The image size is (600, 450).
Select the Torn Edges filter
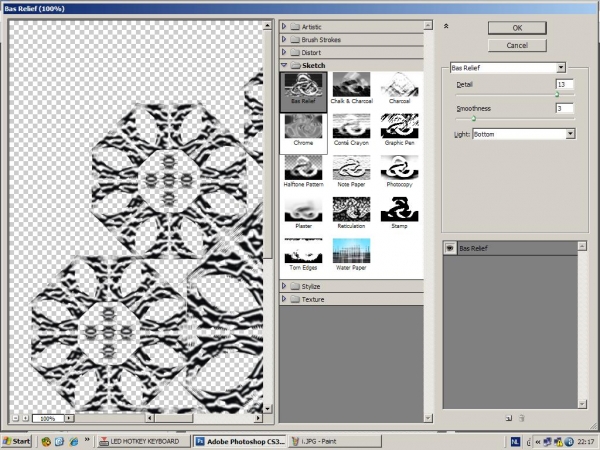point(303,255)
